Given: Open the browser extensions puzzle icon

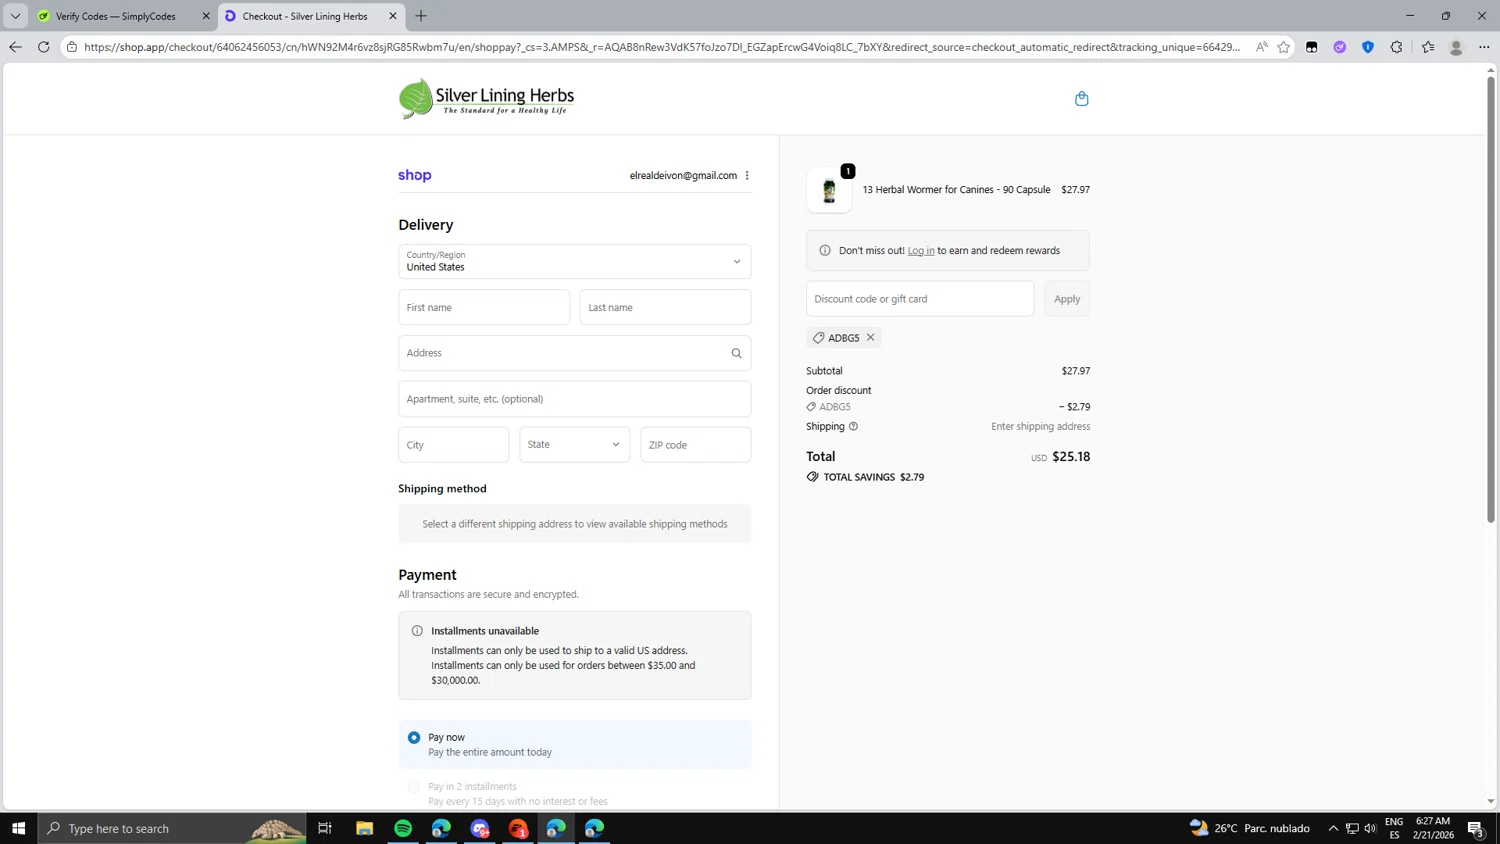Looking at the screenshot, I should coord(1397,47).
